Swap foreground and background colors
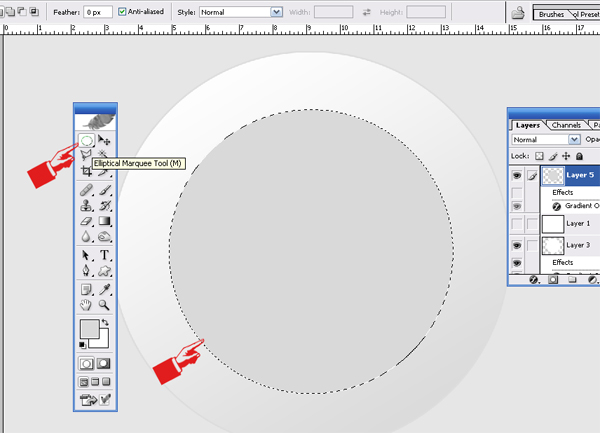 105,323
